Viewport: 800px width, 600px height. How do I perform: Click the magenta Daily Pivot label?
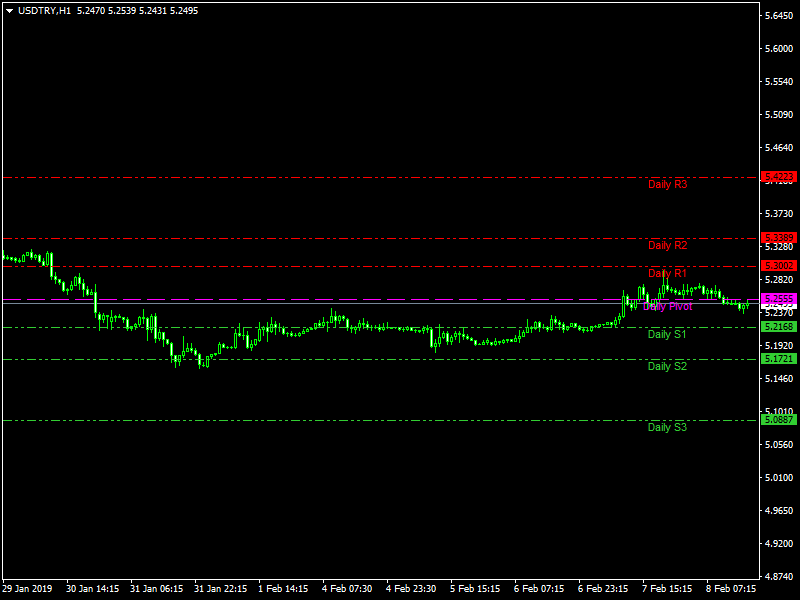pos(667,306)
